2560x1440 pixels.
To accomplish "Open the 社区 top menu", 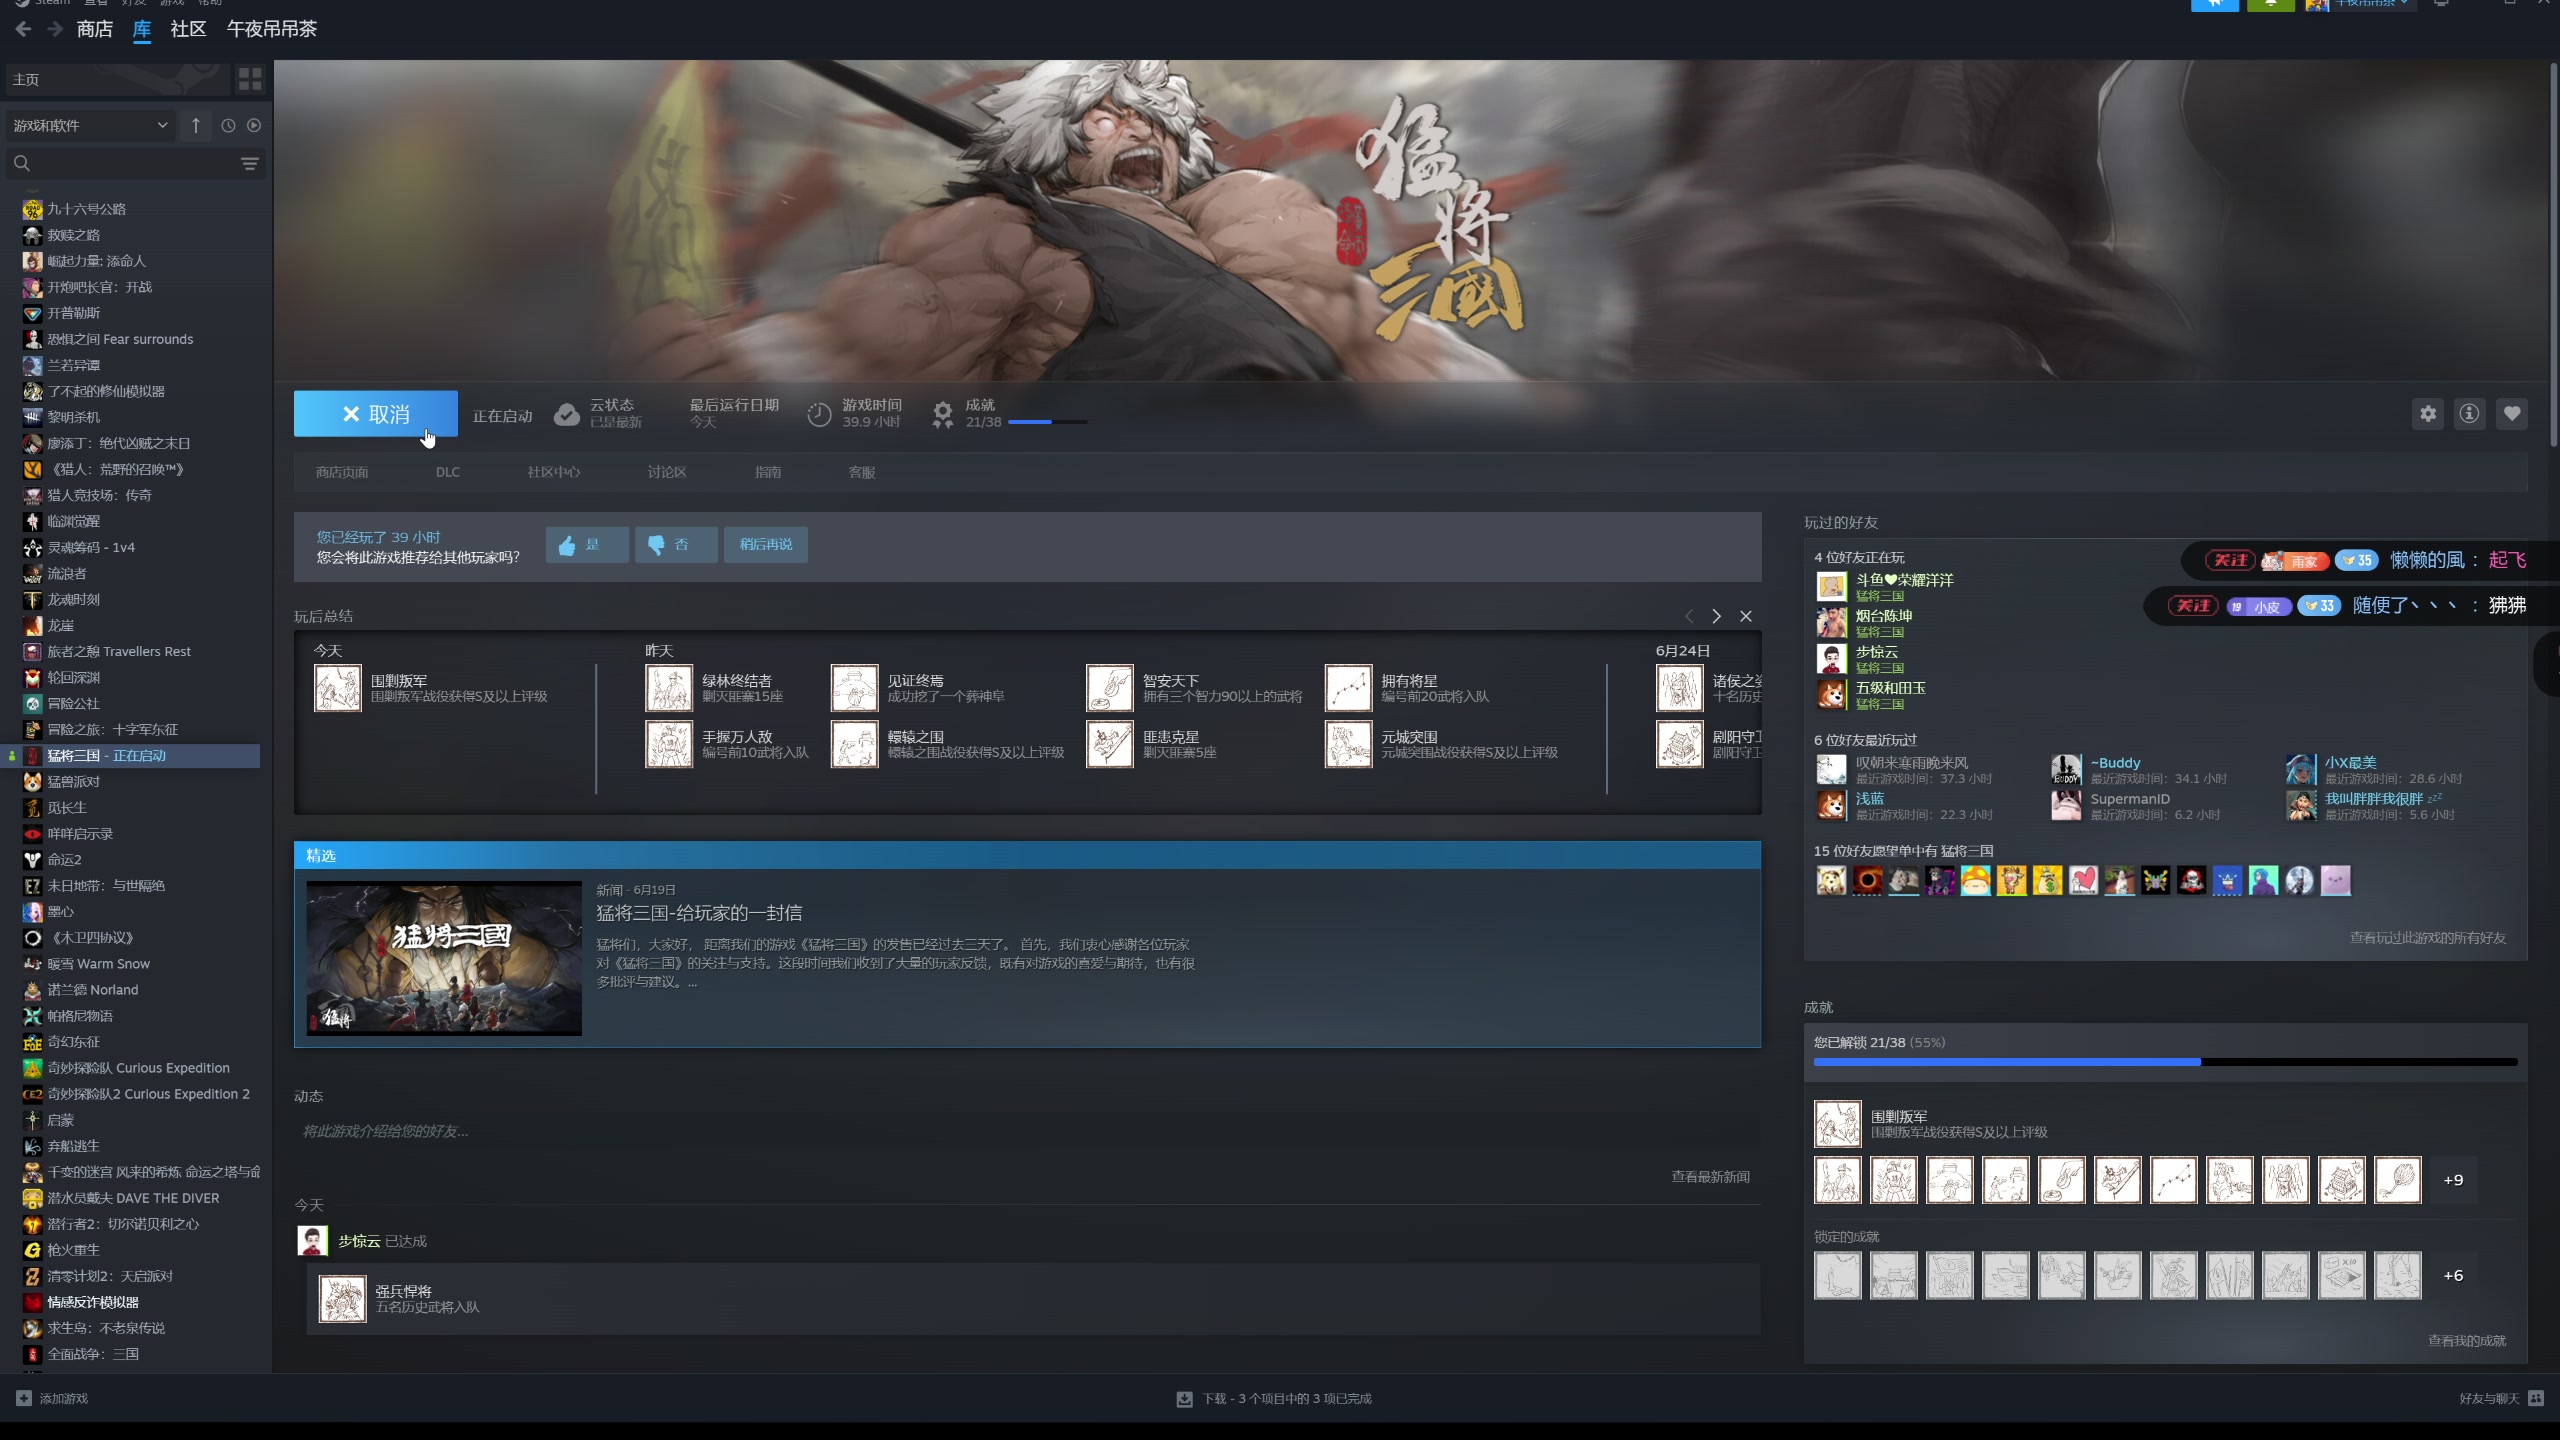I will (x=188, y=29).
